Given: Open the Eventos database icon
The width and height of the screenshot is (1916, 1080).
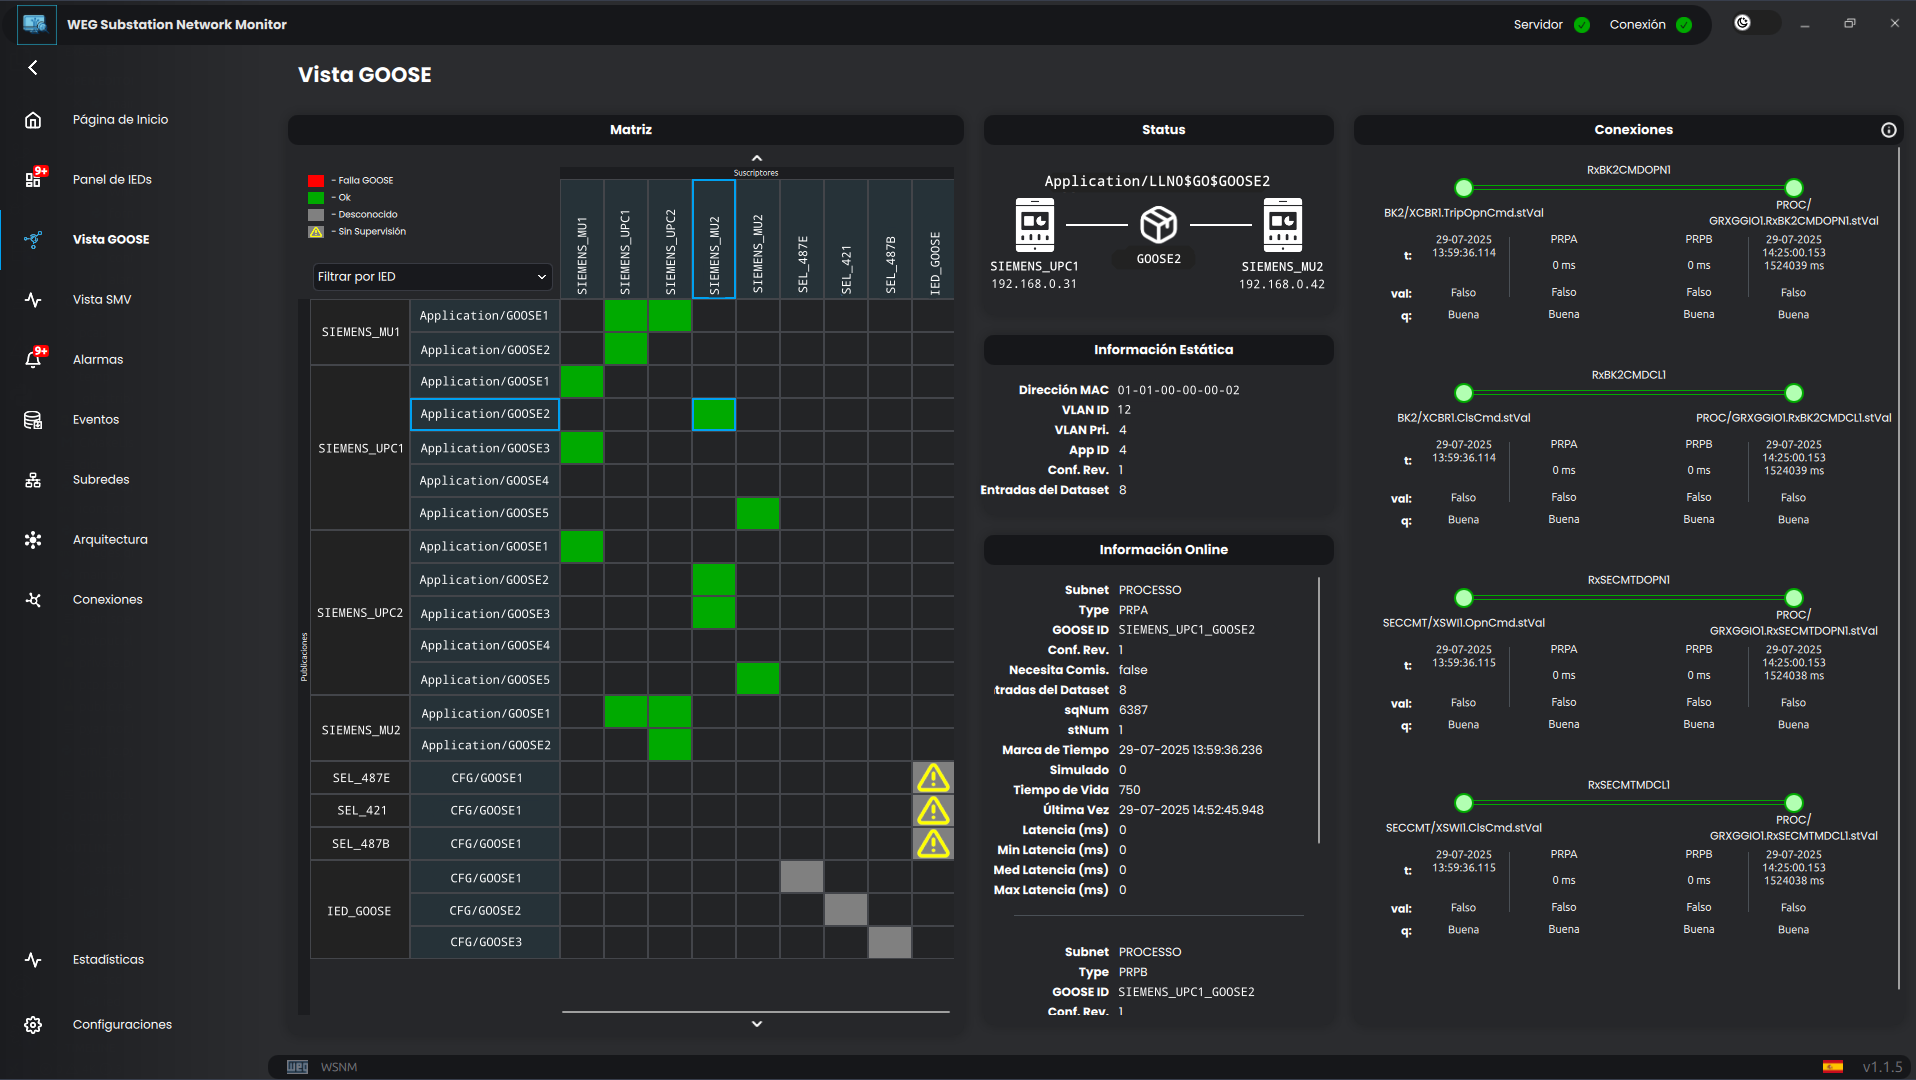Looking at the screenshot, I should click(x=33, y=420).
